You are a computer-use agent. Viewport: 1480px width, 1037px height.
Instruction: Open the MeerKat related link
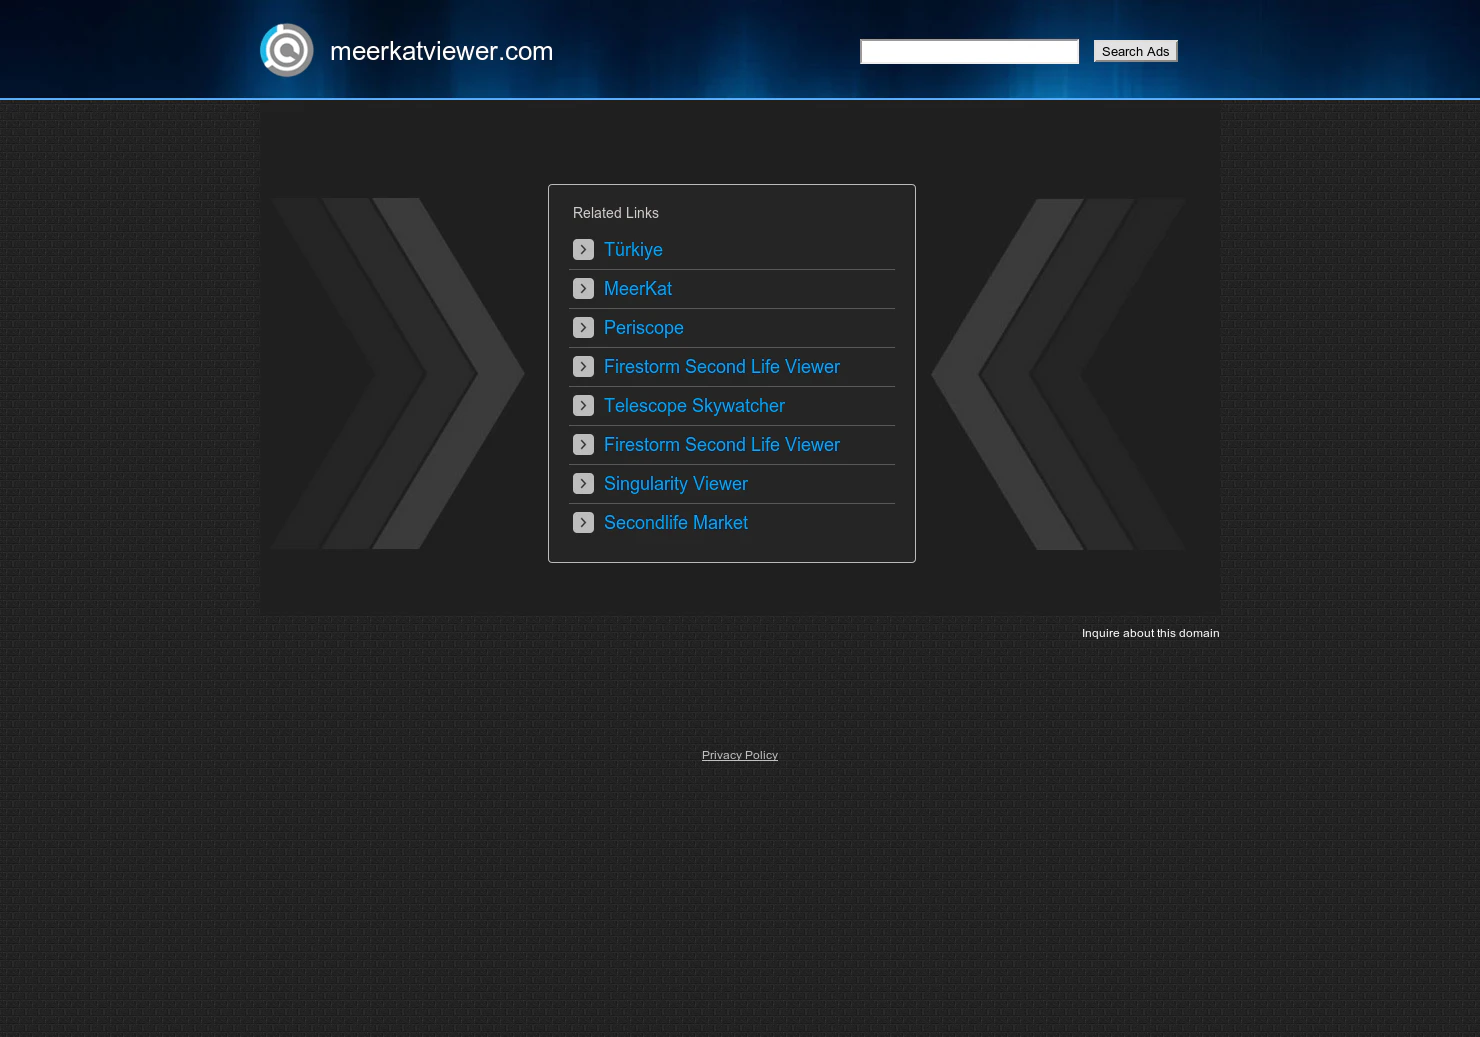(638, 289)
